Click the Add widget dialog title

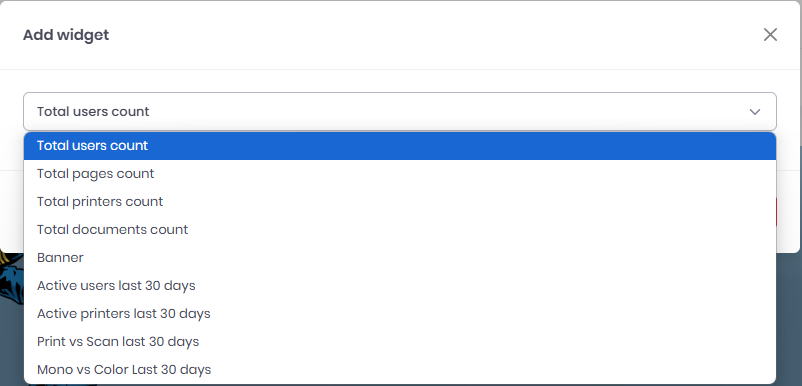[x=66, y=35]
